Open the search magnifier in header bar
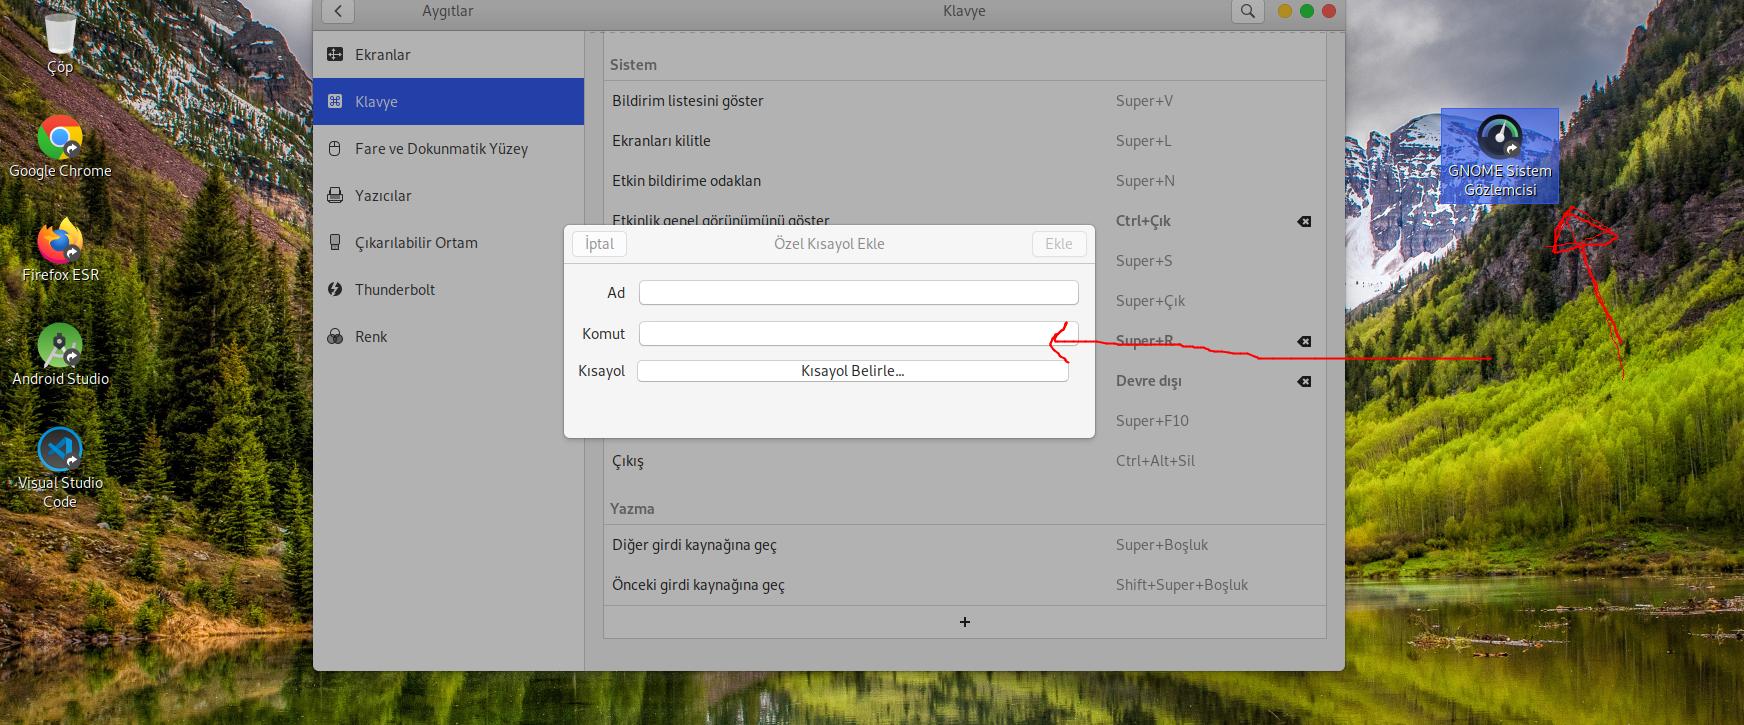Screen dimensions: 1744x725 (x=1246, y=11)
